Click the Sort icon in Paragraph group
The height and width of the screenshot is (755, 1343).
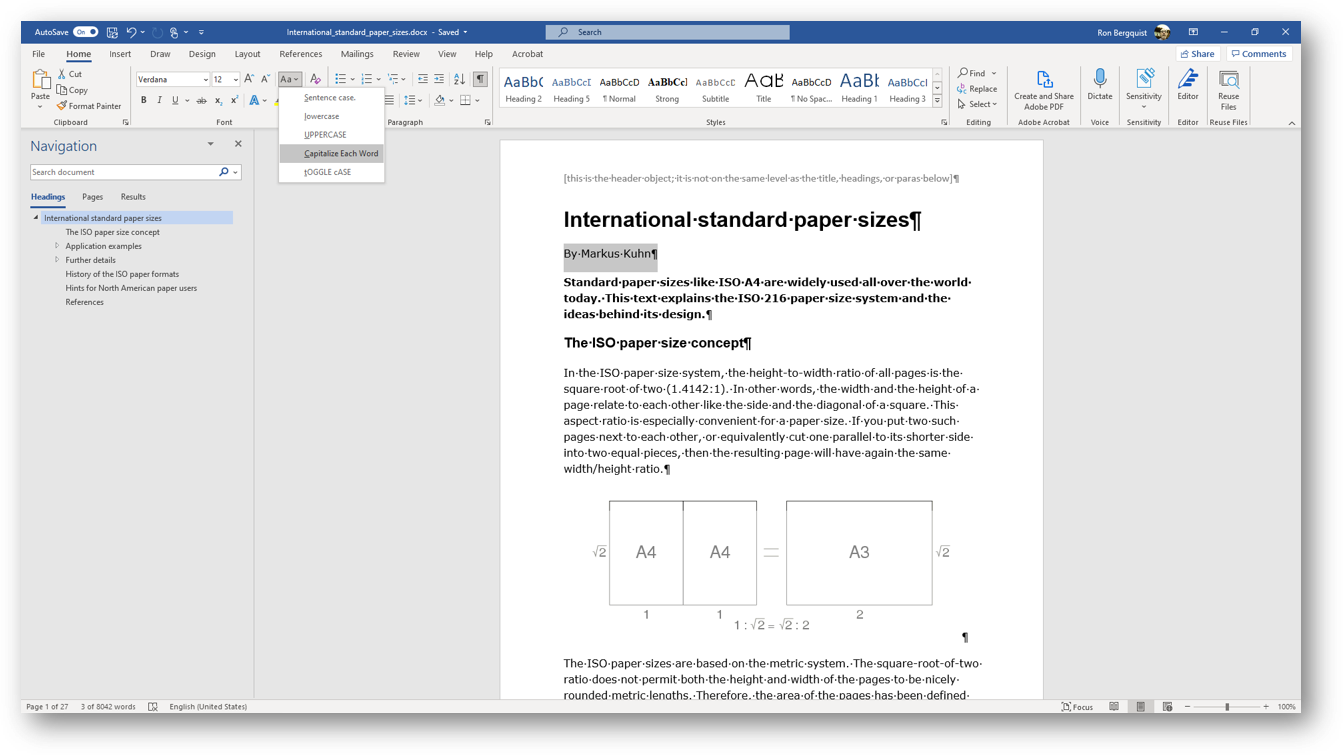[x=459, y=79]
